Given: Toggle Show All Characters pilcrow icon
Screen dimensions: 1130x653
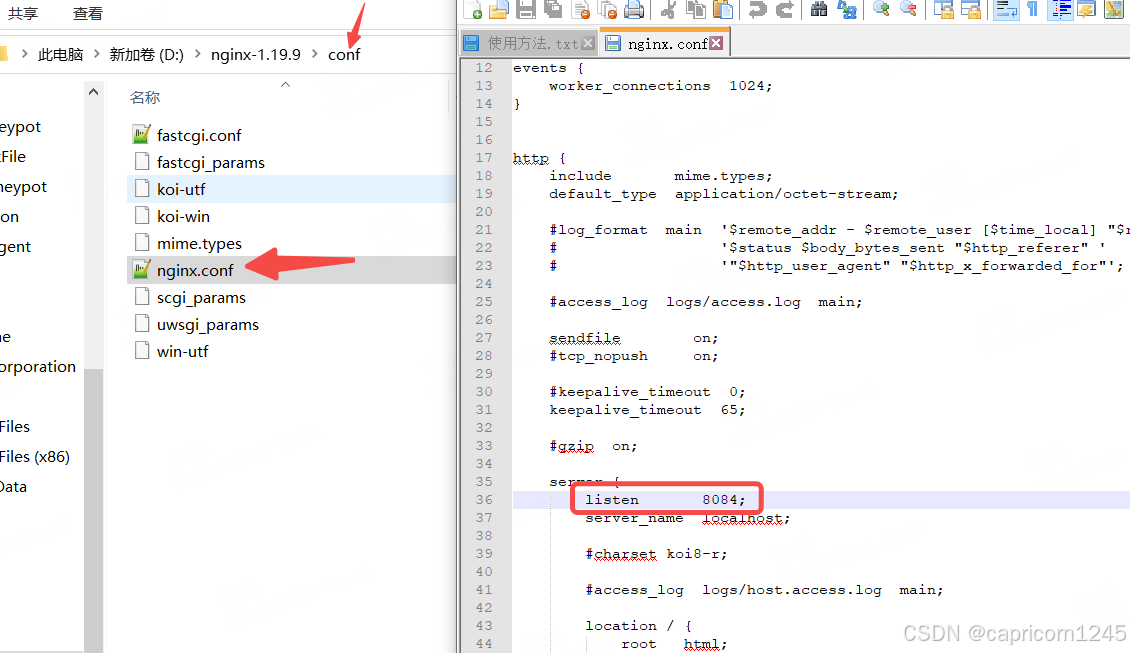Looking at the screenshot, I should point(1032,9).
